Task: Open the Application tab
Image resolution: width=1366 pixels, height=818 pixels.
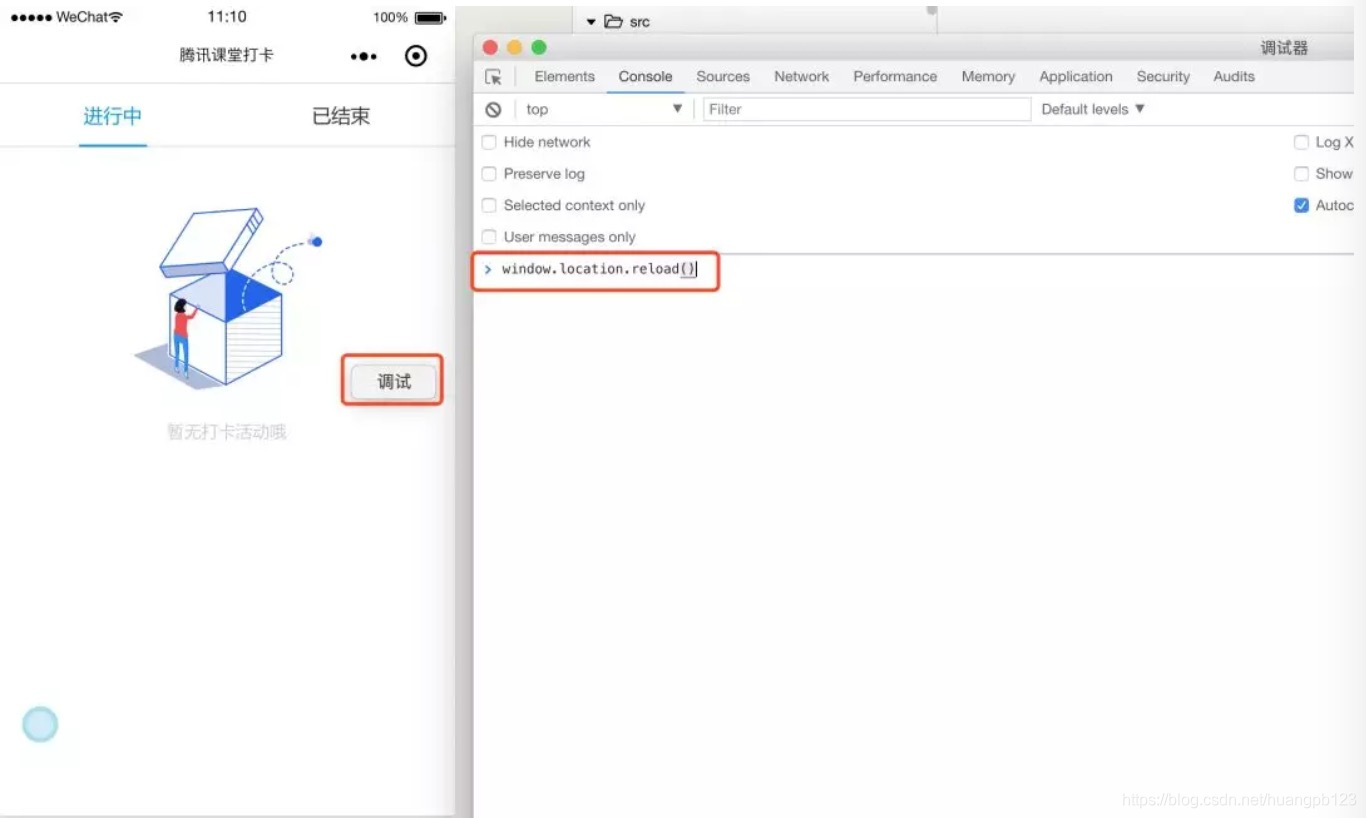Action: point(1076,77)
